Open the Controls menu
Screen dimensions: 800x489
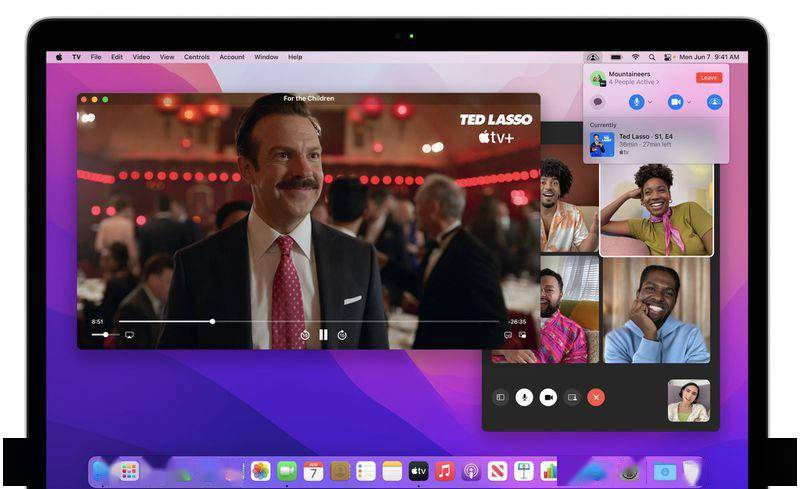197,57
